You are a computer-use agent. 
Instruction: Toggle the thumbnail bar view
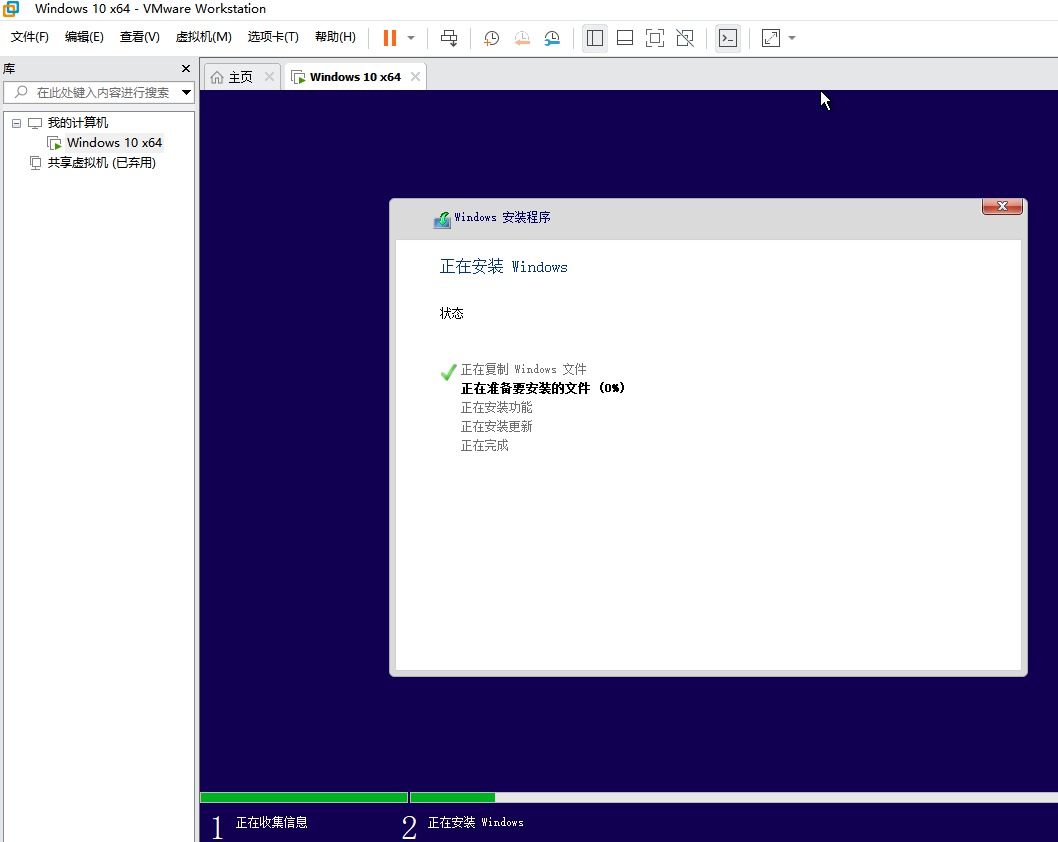(x=625, y=38)
